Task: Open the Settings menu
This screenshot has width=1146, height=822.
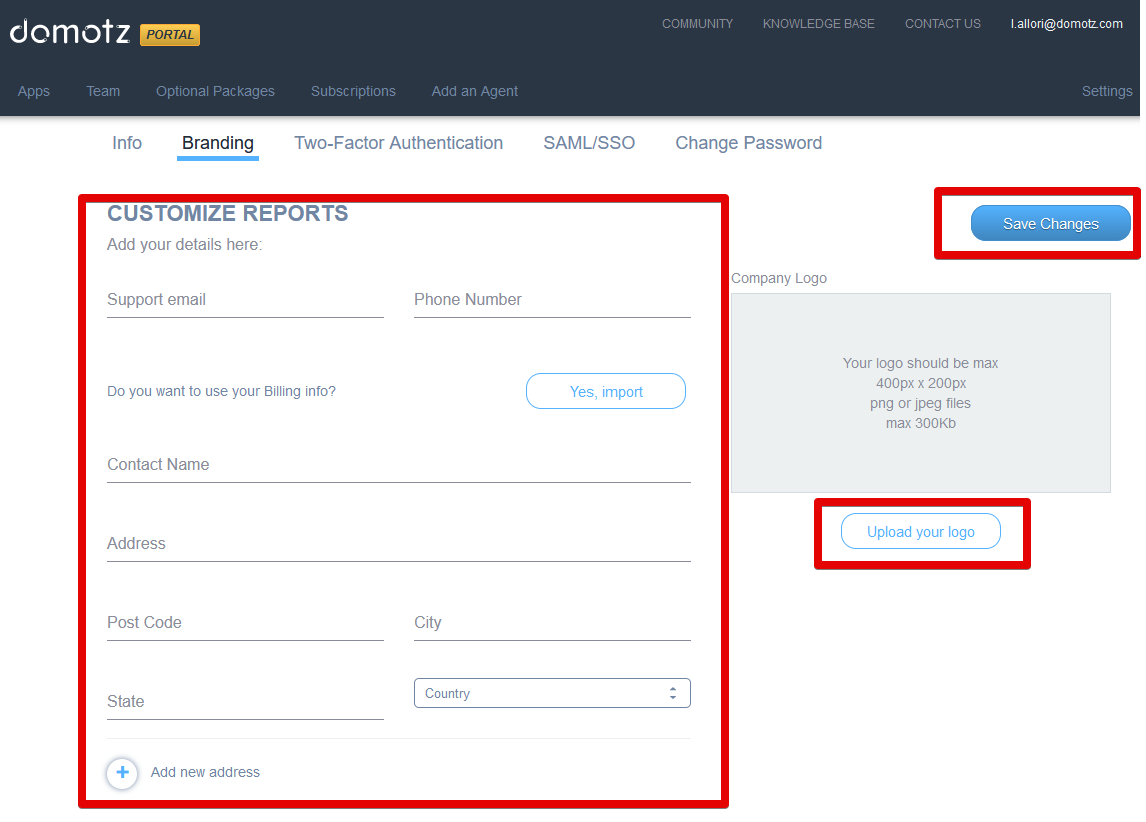Action: (x=1106, y=91)
